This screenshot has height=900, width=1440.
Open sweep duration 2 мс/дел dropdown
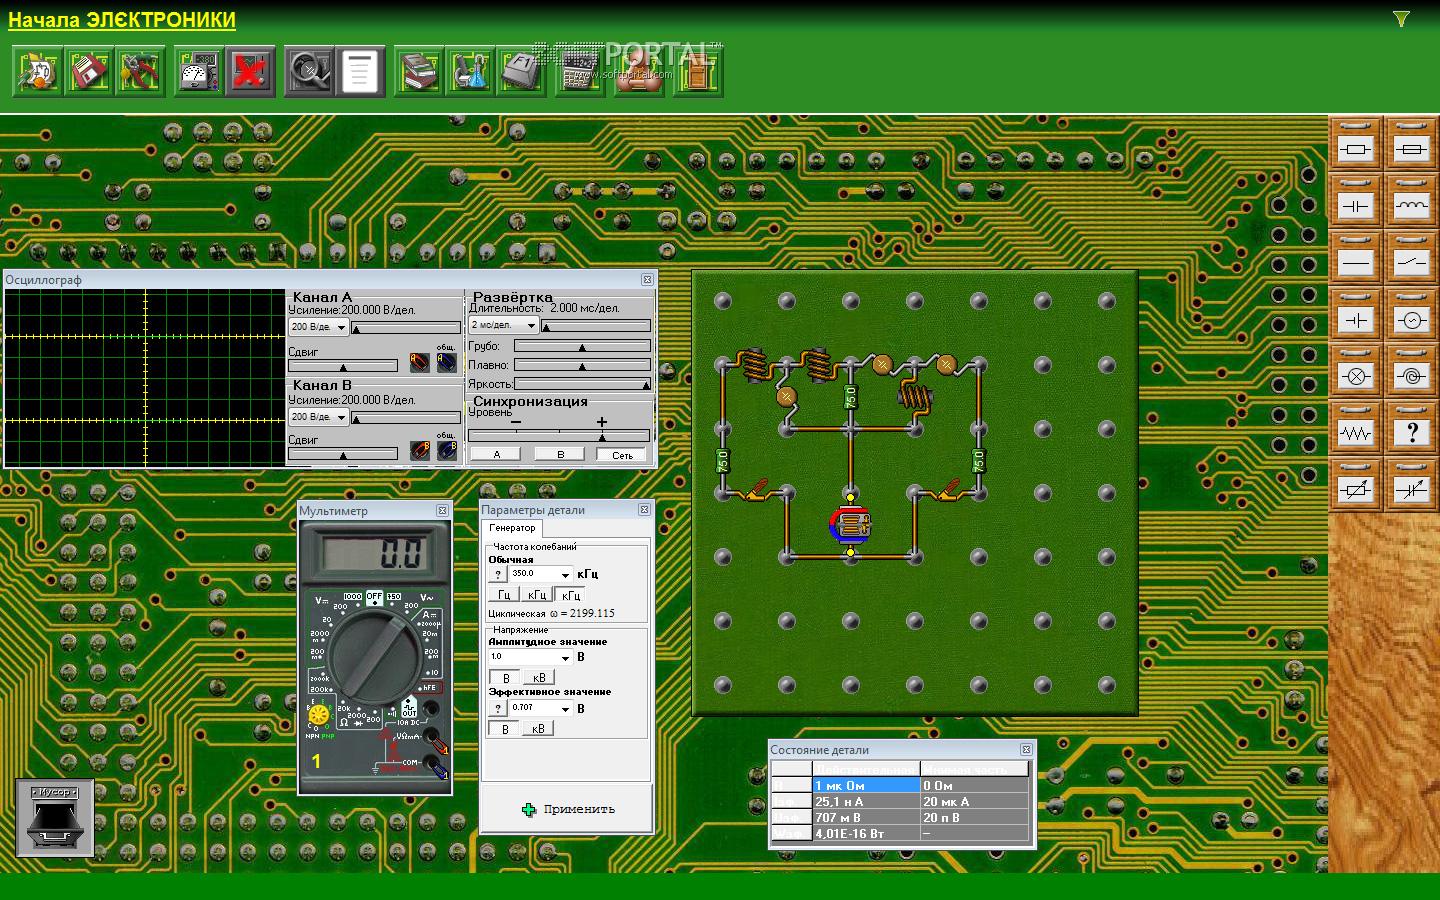tap(504, 325)
